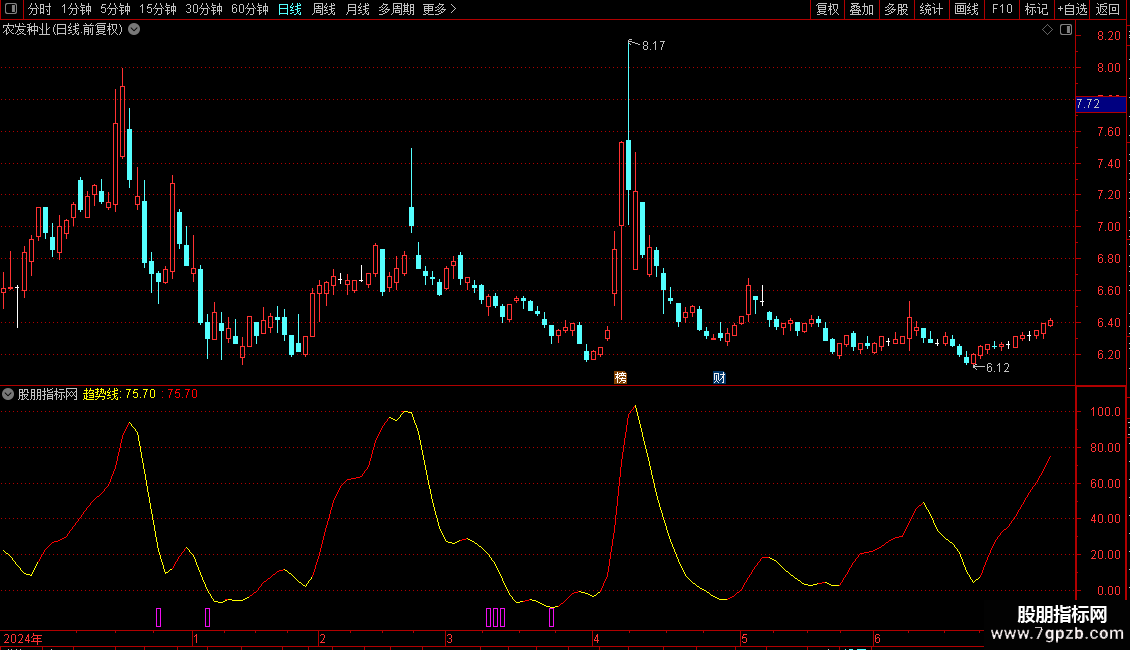Image resolution: width=1130 pixels, height=650 pixels.
Task: Open the 农发种业 title dropdown arrow
Action: click(x=134, y=30)
